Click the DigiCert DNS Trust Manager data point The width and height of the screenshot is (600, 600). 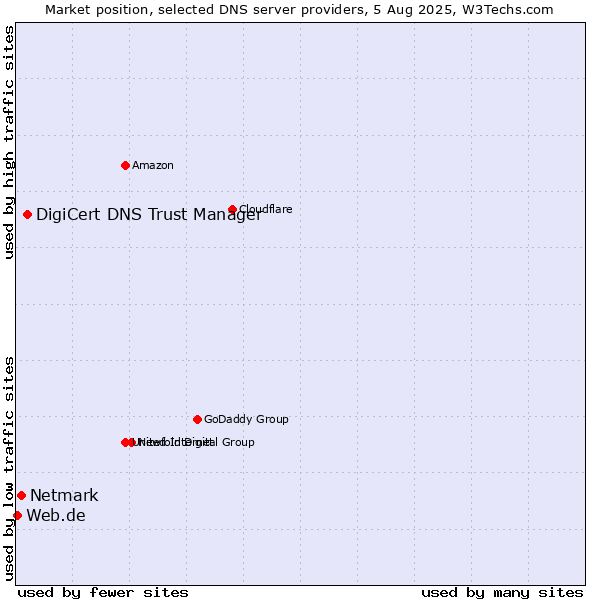(27, 215)
